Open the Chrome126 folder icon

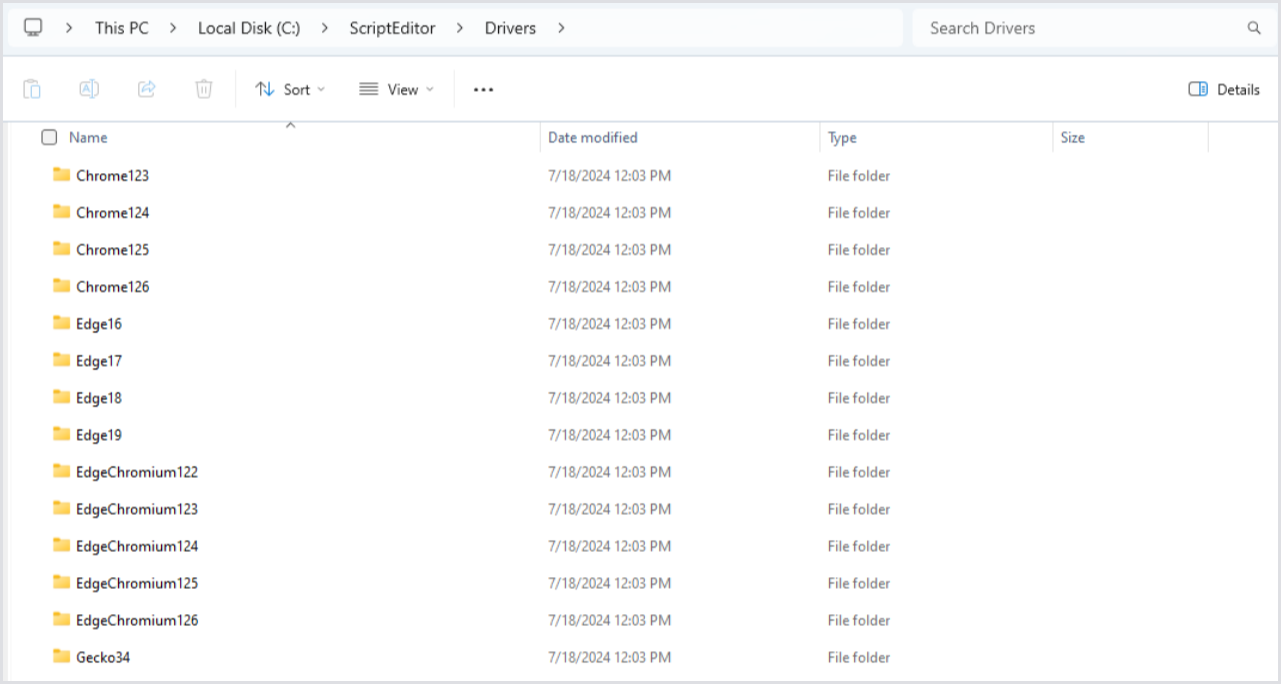coord(62,286)
